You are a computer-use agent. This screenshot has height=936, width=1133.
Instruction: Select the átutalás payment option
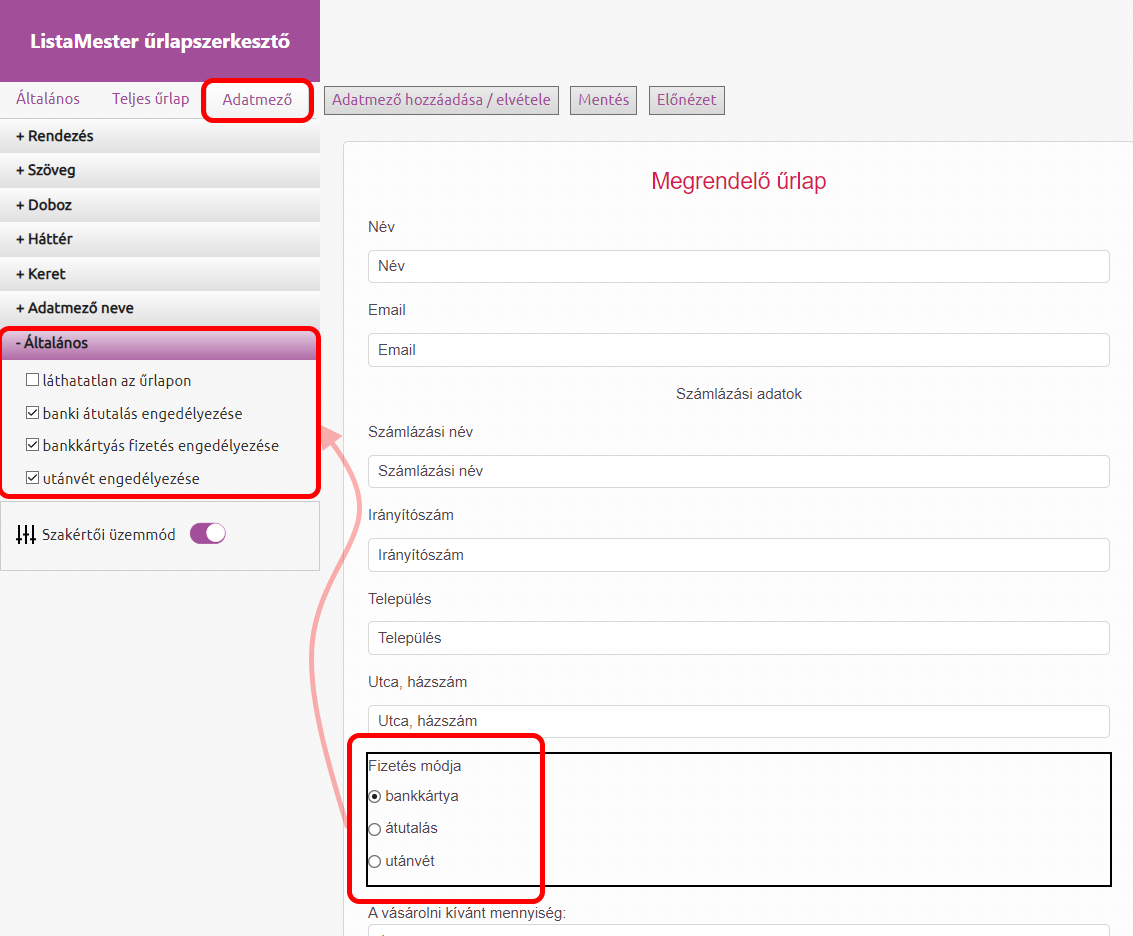click(374, 829)
